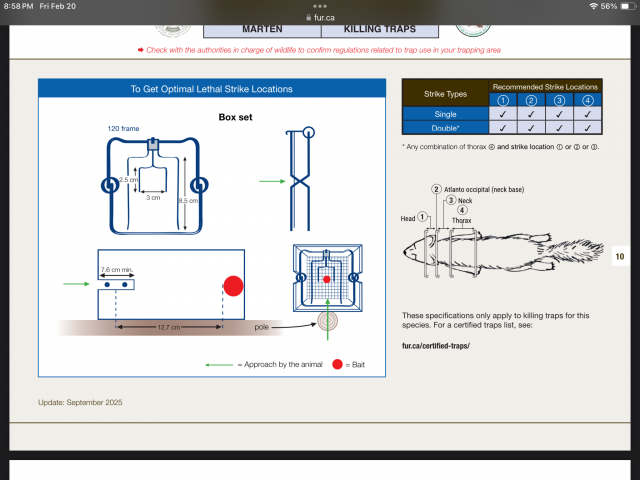This screenshot has width=640, height=480.
Task: Tap the three-dot multitasking icon at top
Action: (320, 5)
